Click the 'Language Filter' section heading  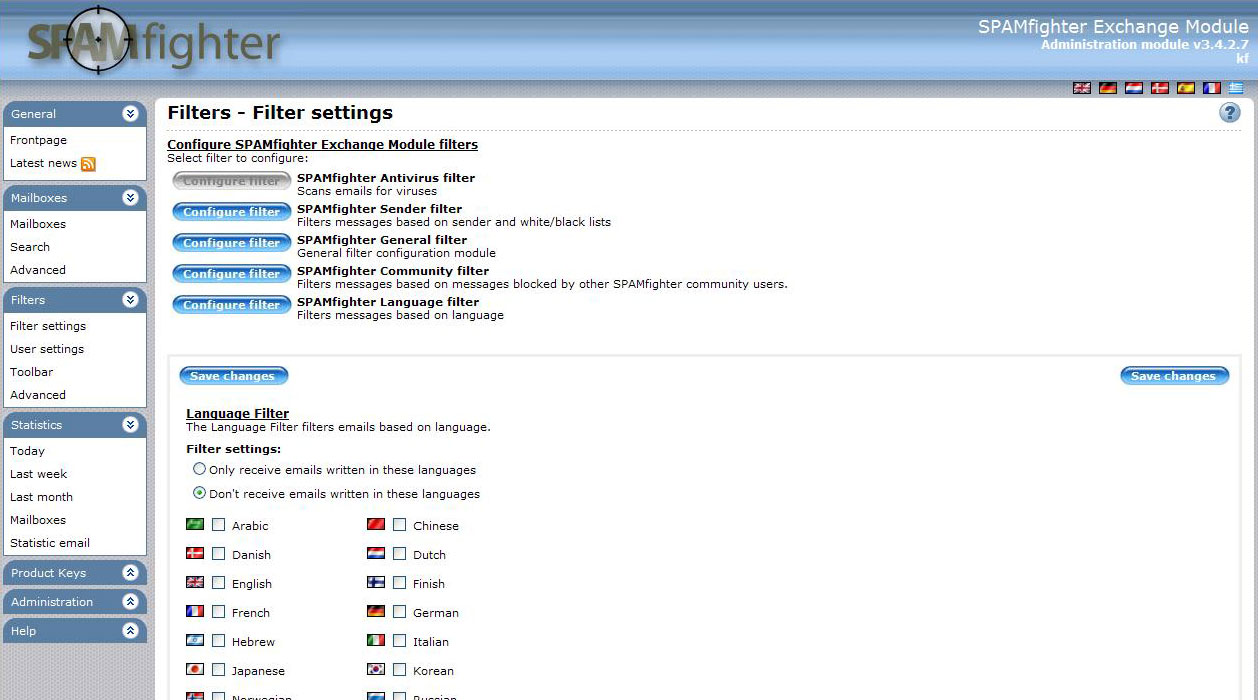point(238,413)
